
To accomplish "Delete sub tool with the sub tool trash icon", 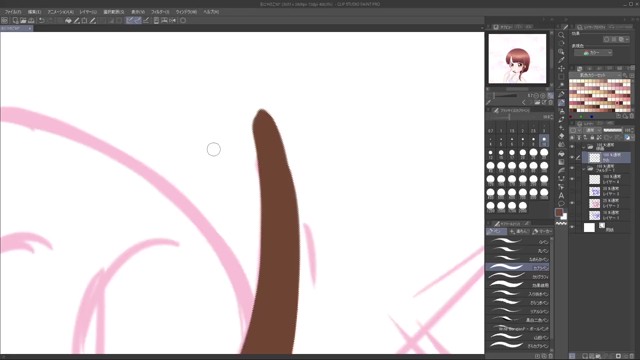I will 550,356.
